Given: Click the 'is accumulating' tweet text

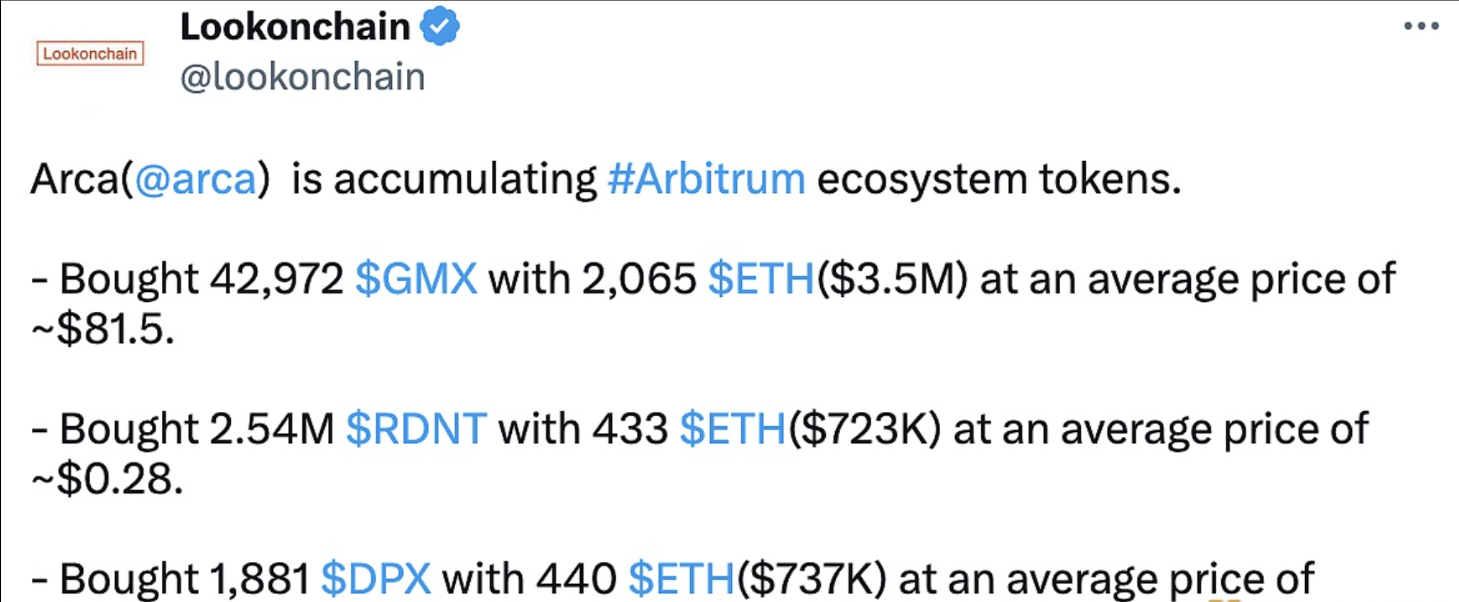Looking at the screenshot, I should pos(445,179).
